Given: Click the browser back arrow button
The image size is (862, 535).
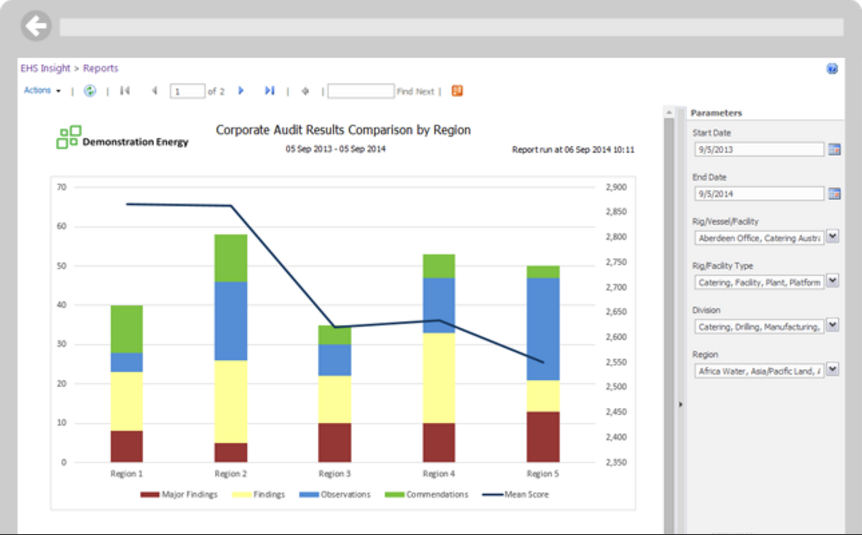Looking at the screenshot, I should [x=36, y=26].
